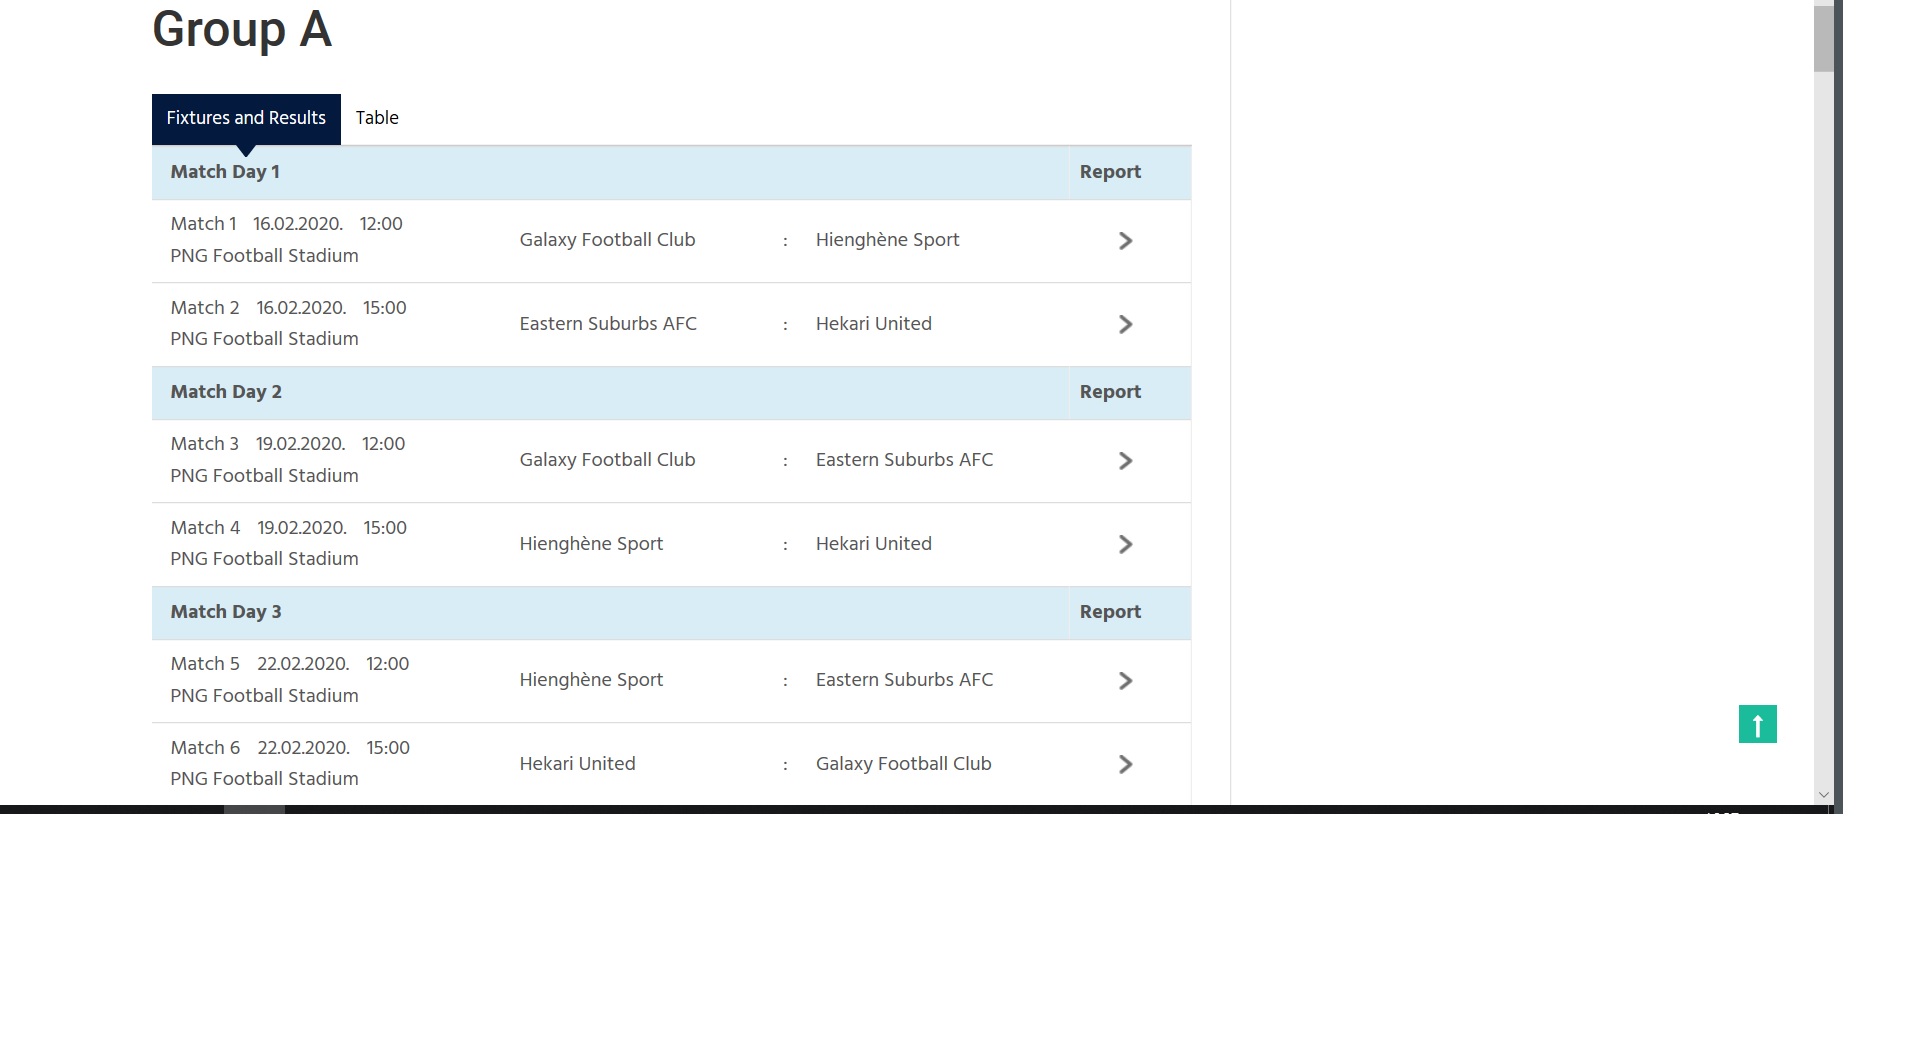Click the green back-to-top arrow button
The height and width of the screenshot is (1039, 1929).
pos(1757,724)
